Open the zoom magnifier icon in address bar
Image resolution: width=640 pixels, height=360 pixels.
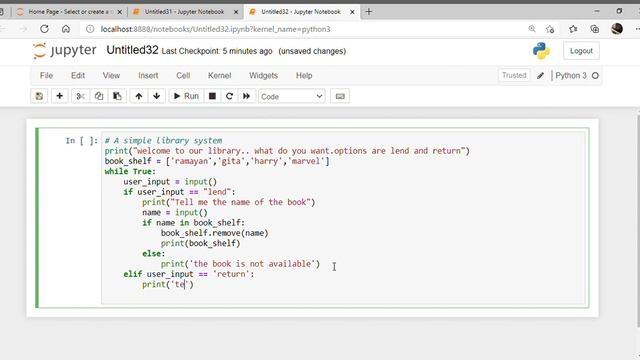pos(532,29)
